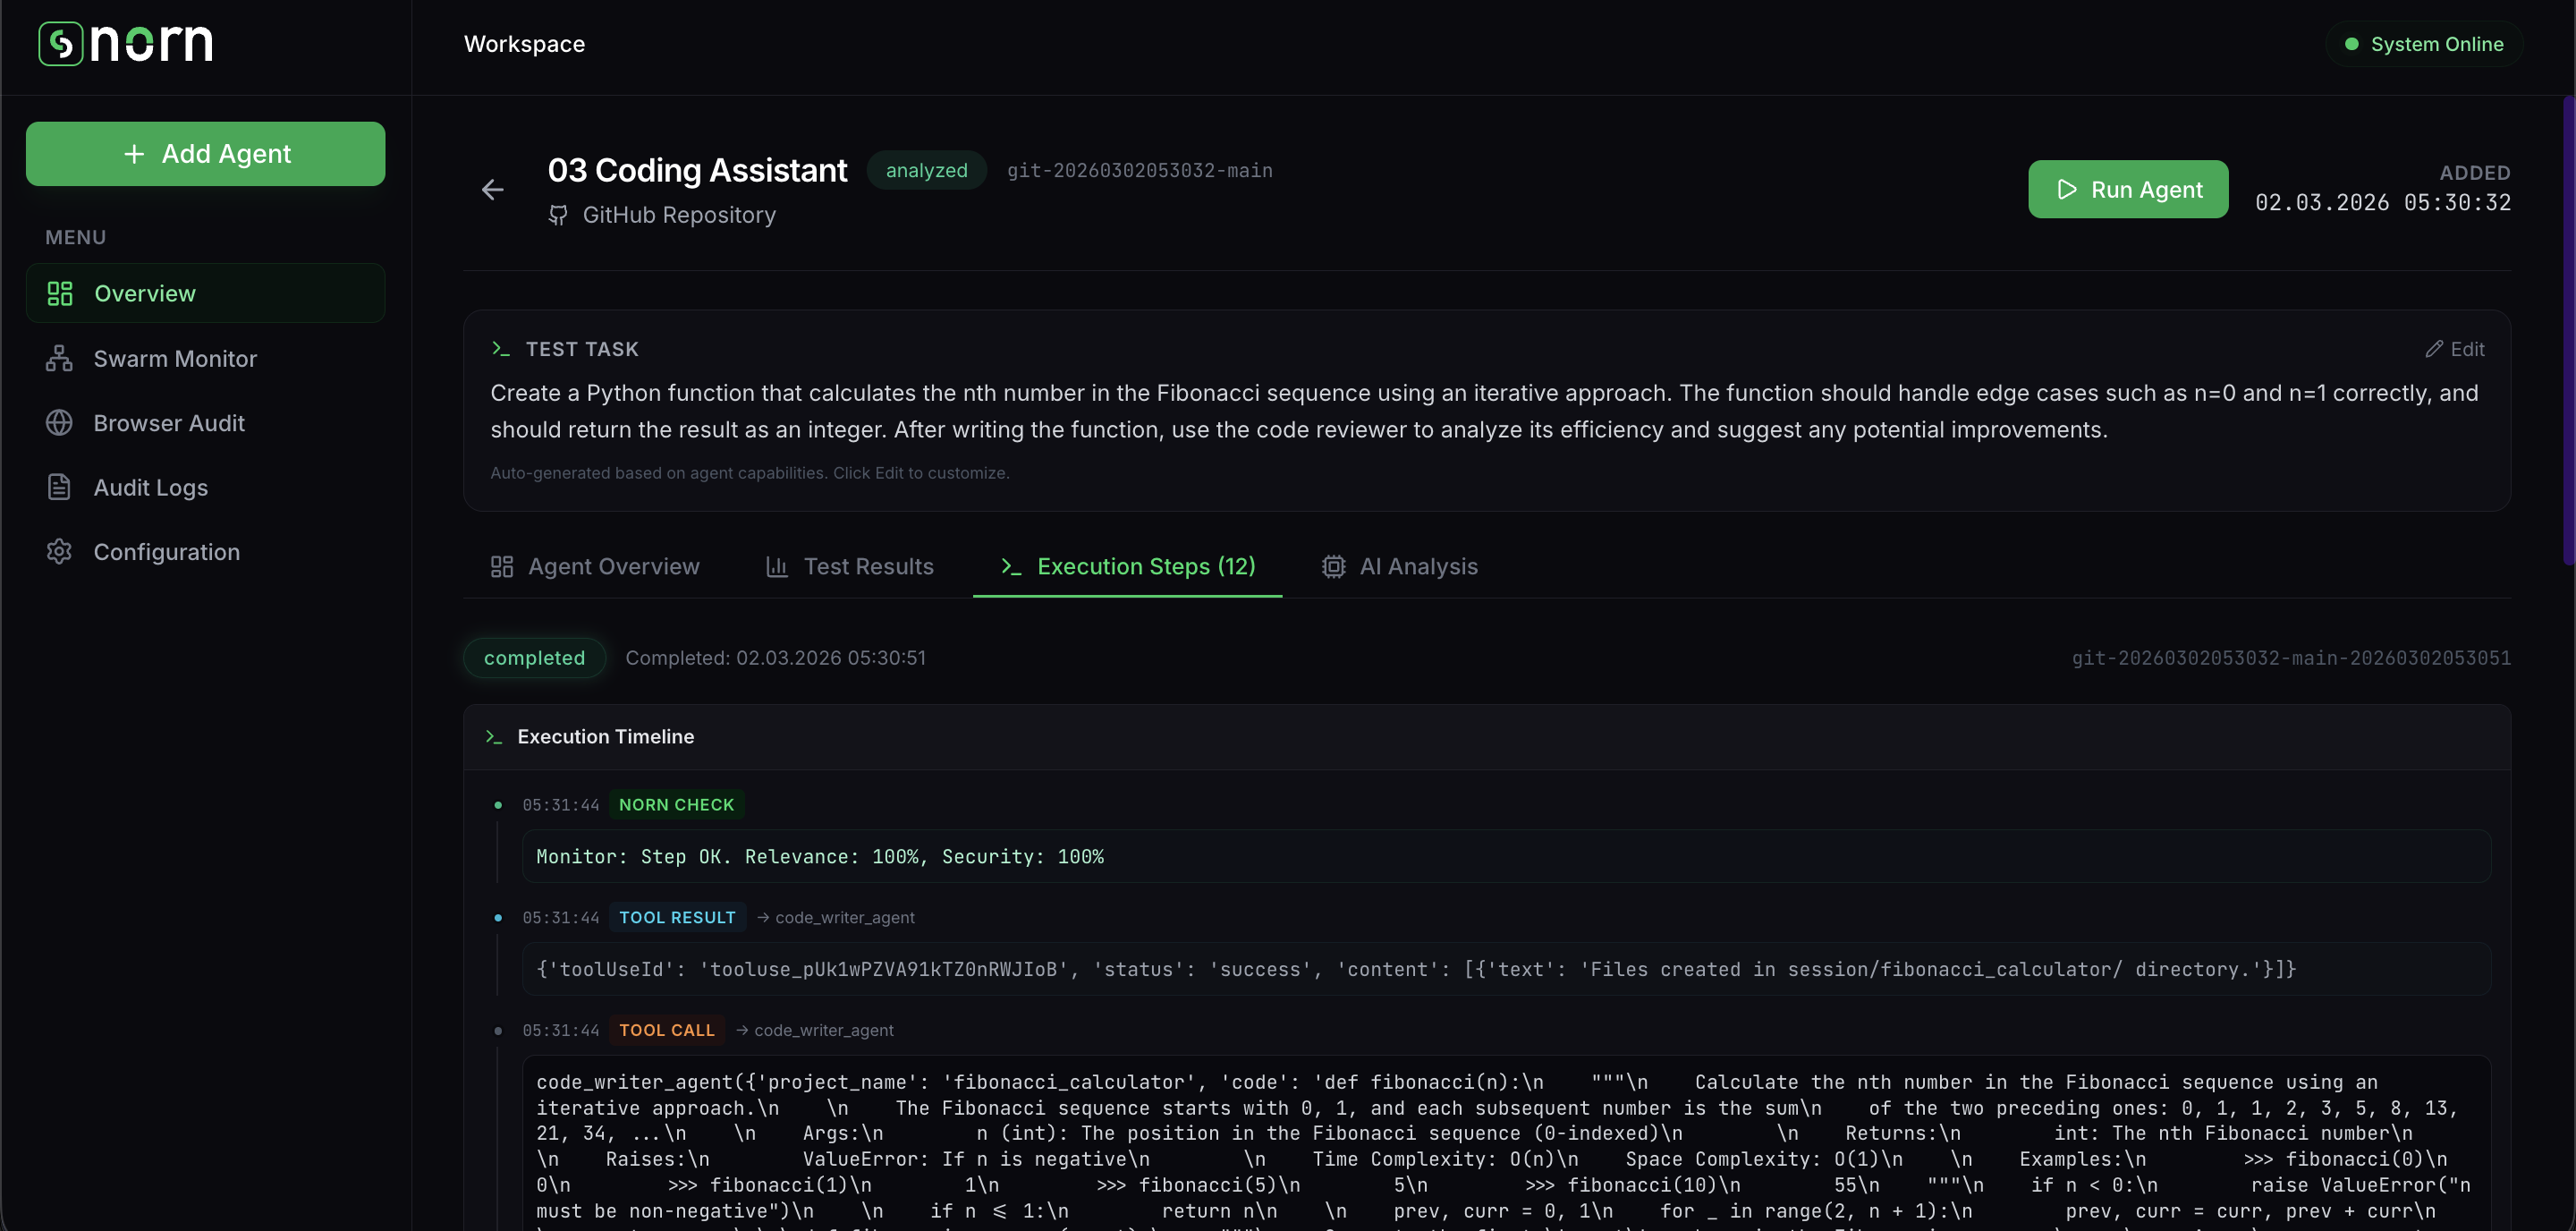Click the GitHub Repository icon
This screenshot has height=1231, width=2576.
pyautogui.click(x=558, y=215)
